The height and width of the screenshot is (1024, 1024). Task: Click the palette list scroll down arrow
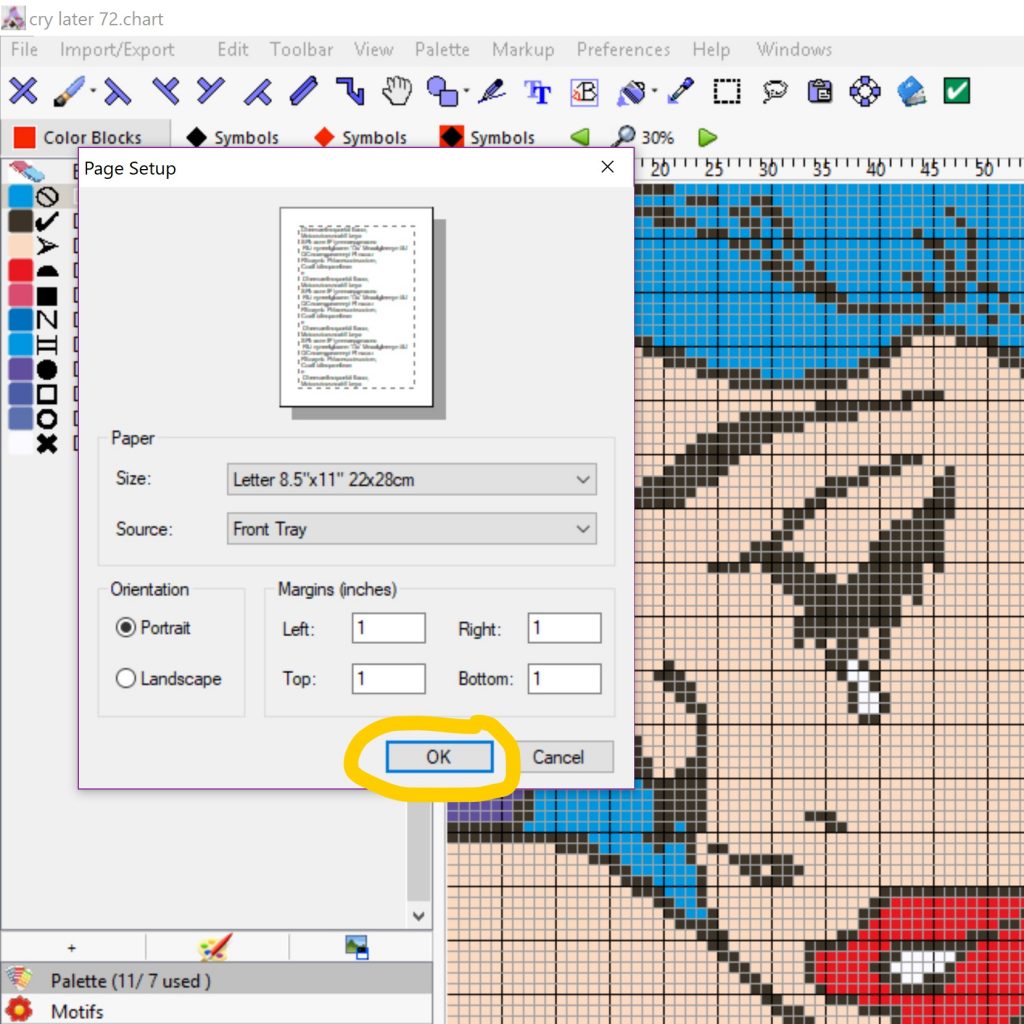(x=419, y=916)
